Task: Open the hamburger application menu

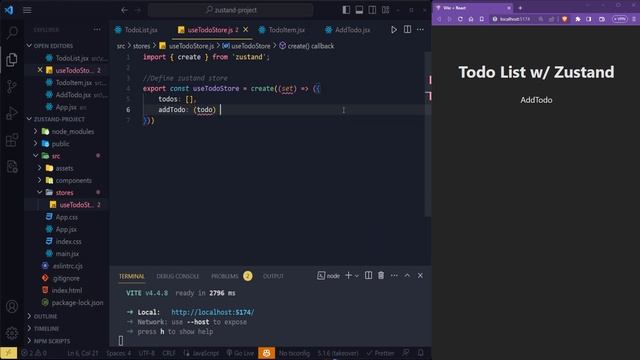Action: [x=27, y=10]
